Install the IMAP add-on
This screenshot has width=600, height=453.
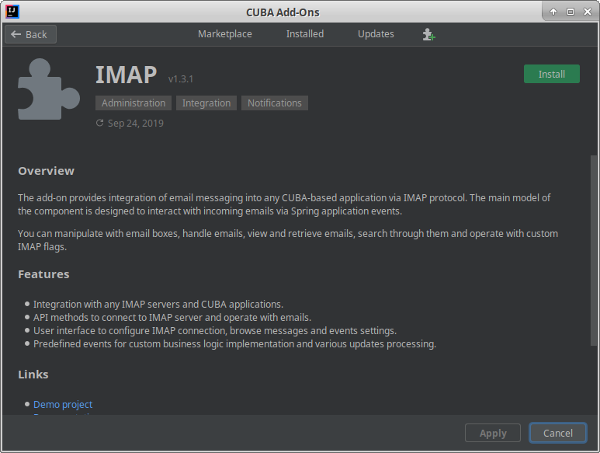552,74
